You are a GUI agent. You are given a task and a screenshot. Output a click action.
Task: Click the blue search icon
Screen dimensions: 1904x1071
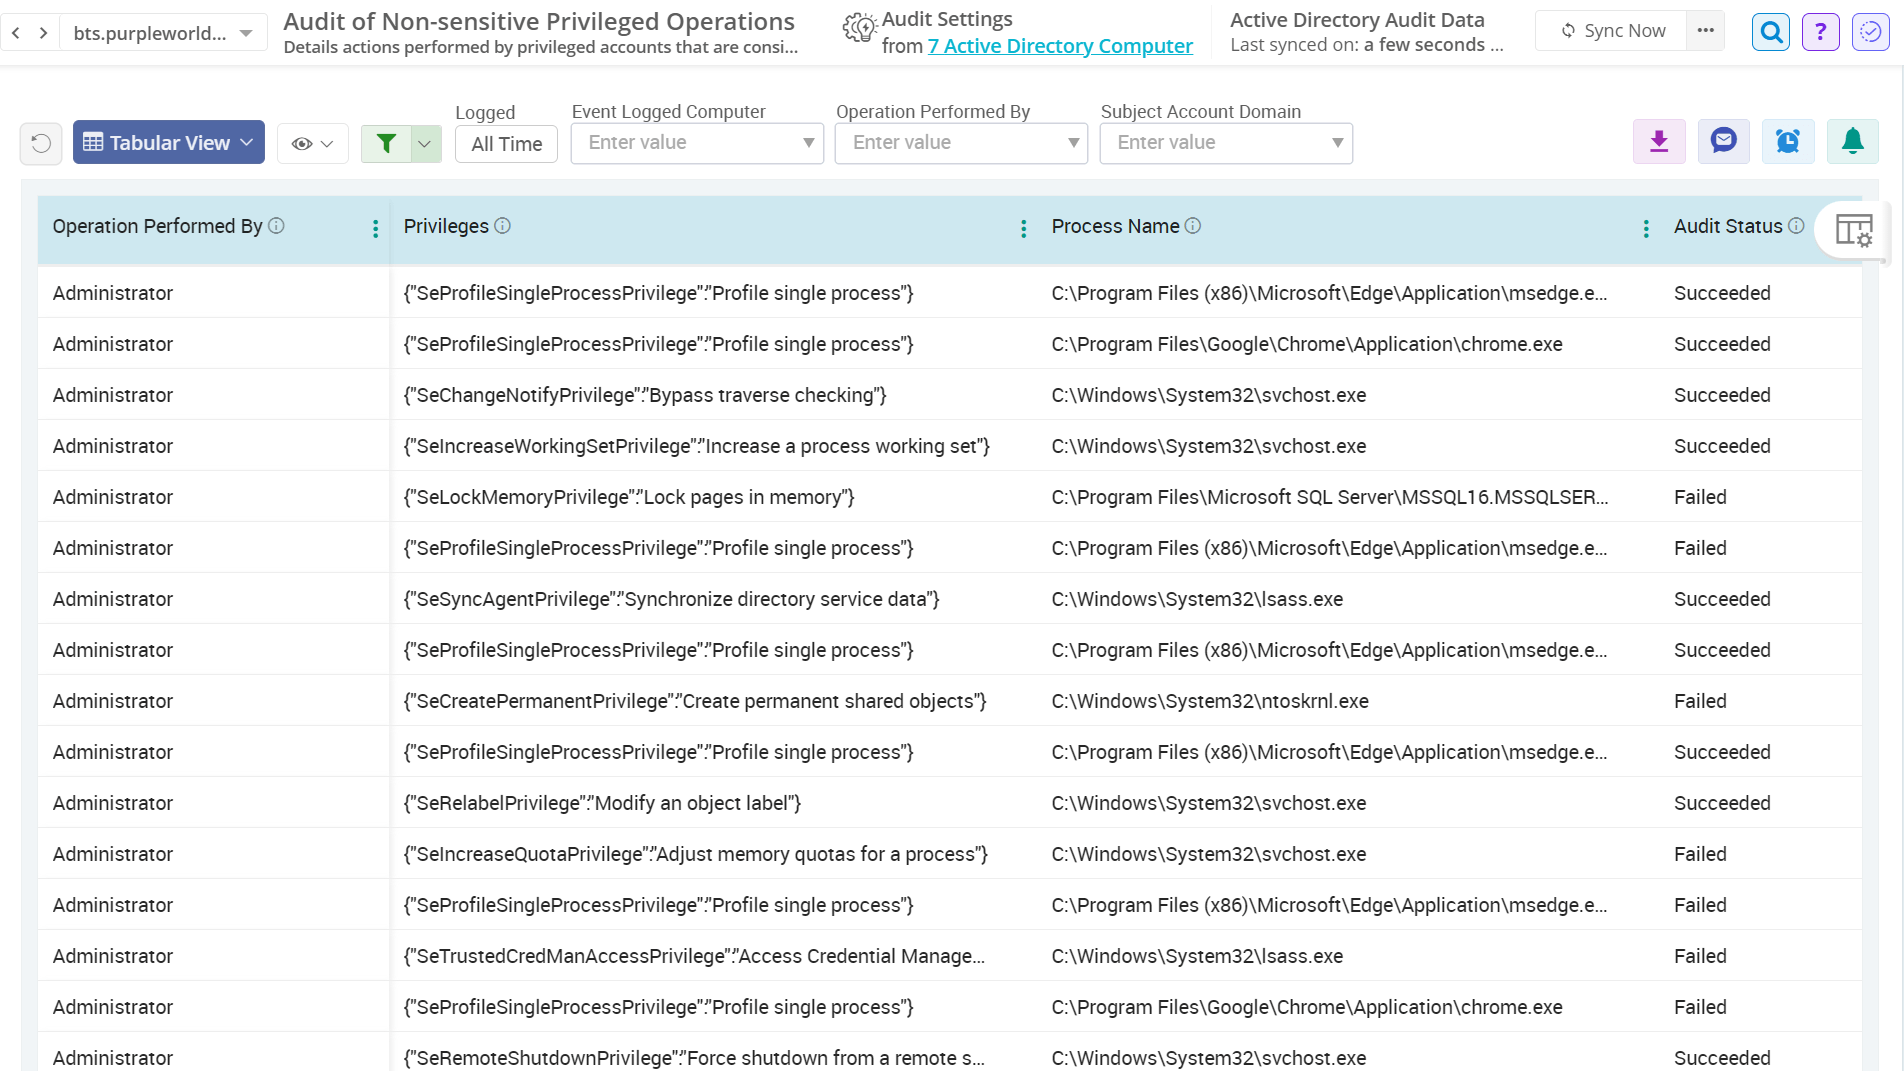click(1771, 32)
